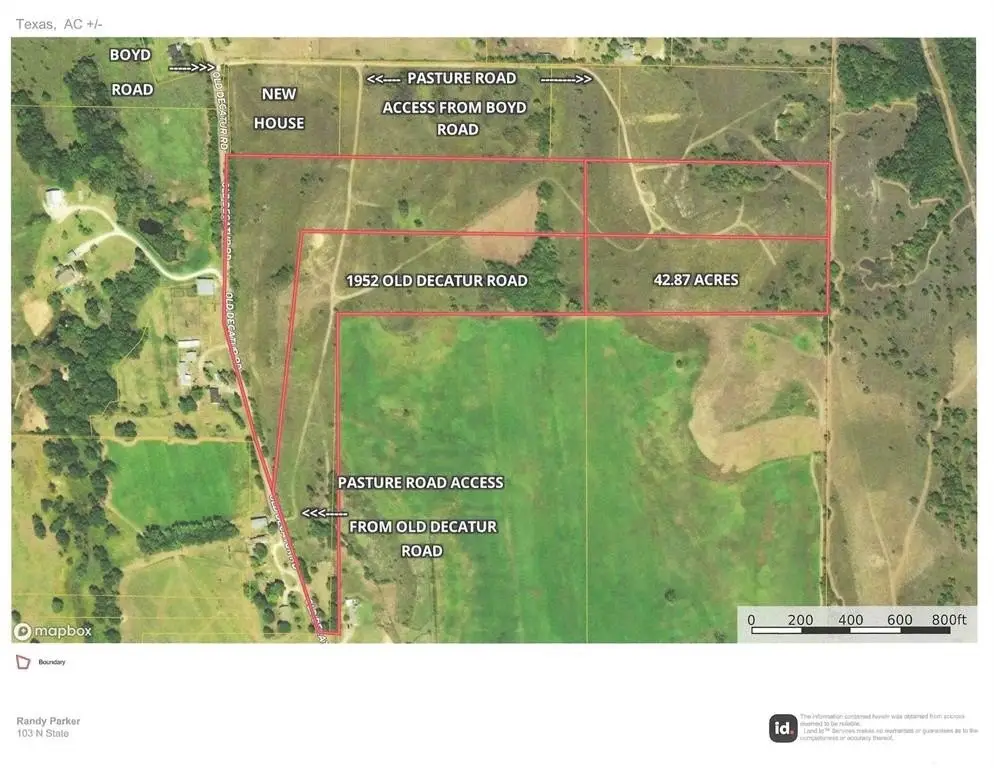Click the ACCESS FROM BOYD ROAD text
This screenshot has width=994, height=768.
coord(456,118)
